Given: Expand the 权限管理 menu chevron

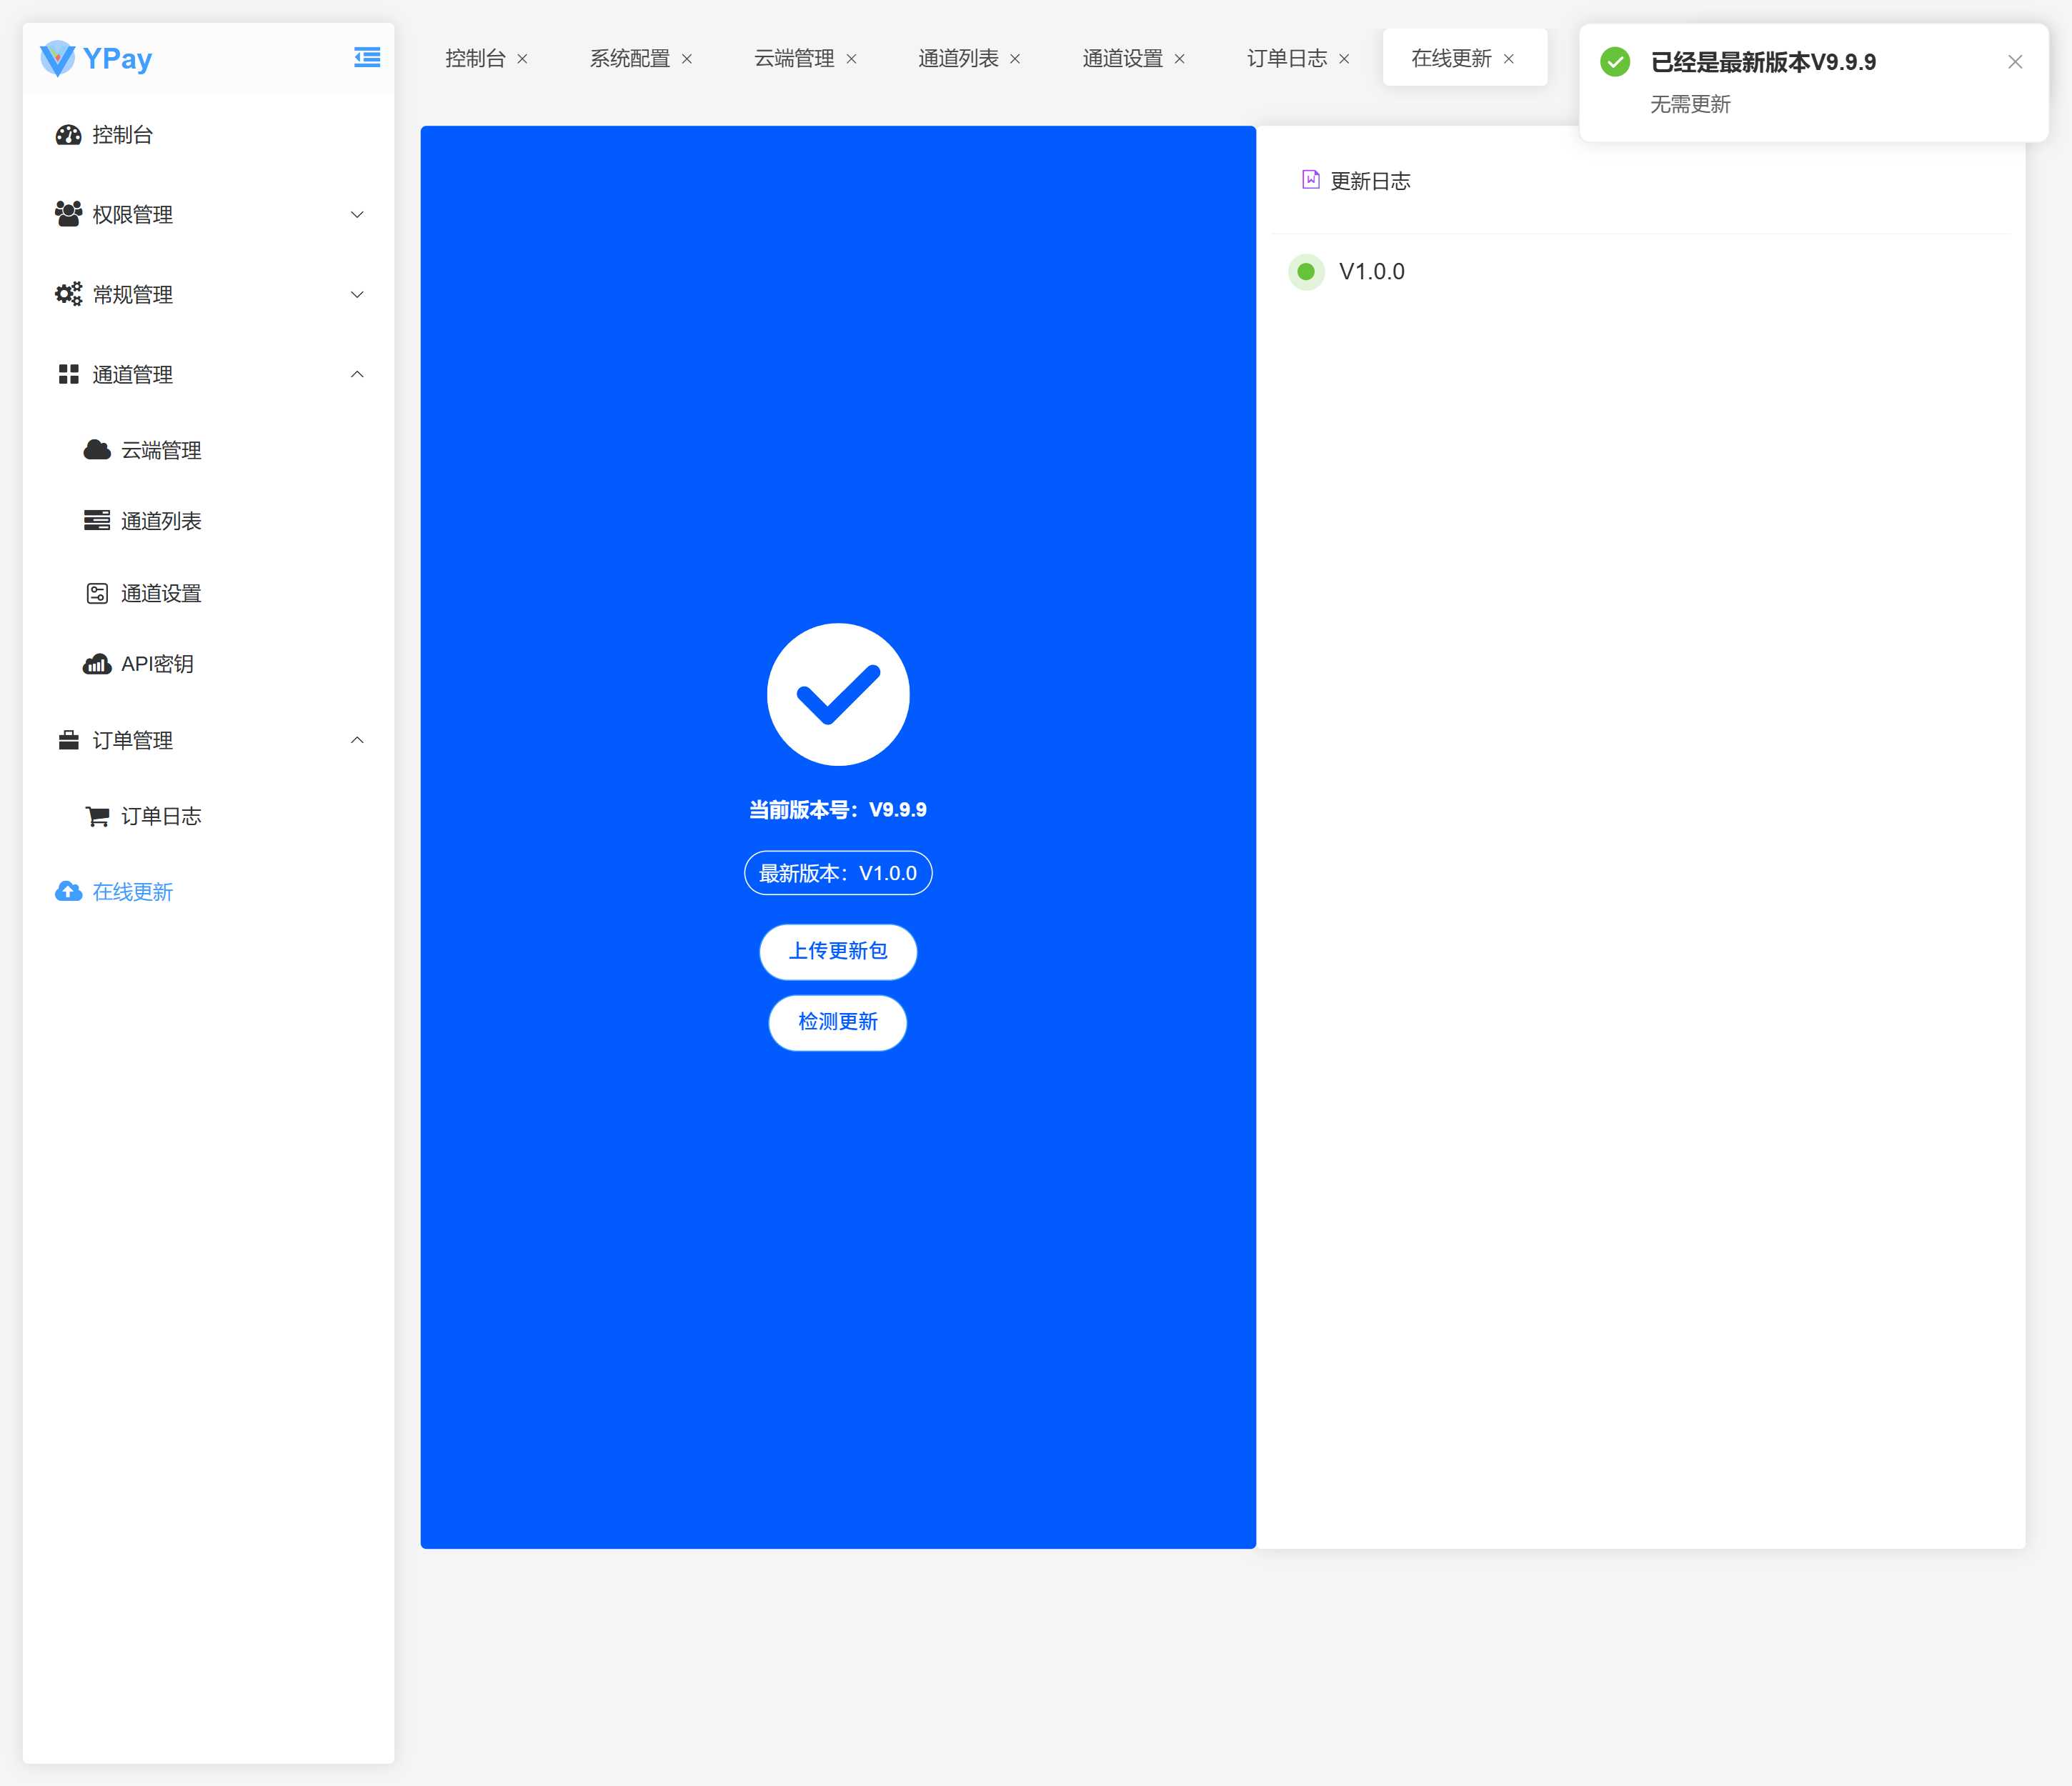Looking at the screenshot, I should click(357, 214).
